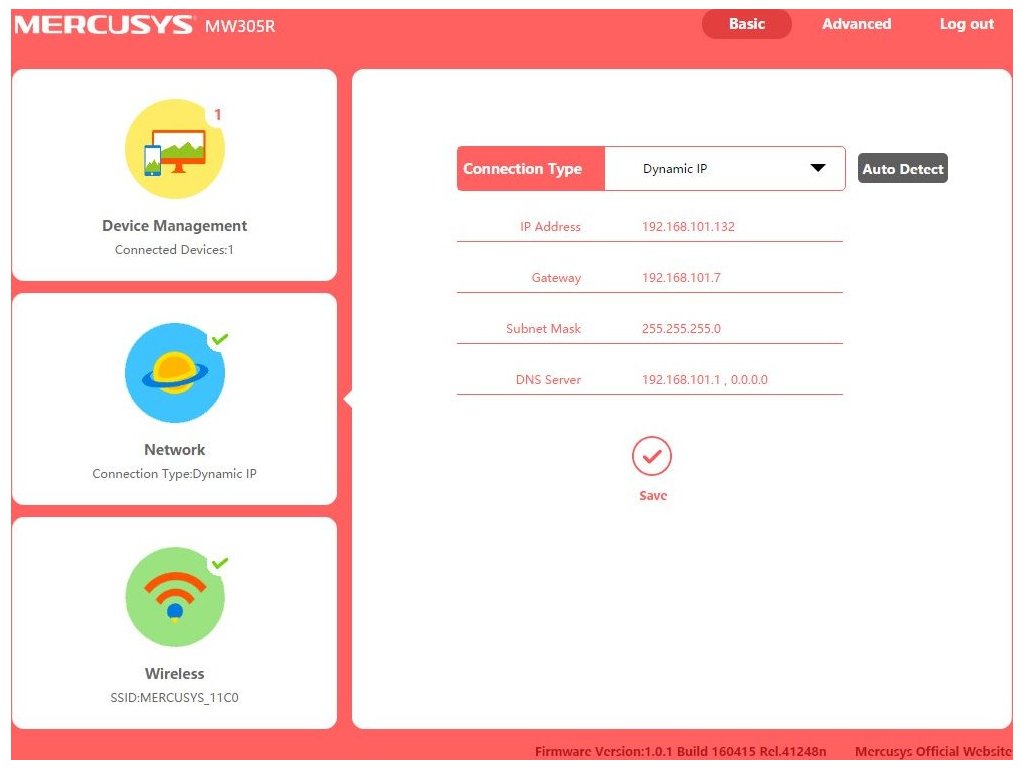Click the Connected Devices:1 text
Viewport: 1024px width, 768px height.
[x=174, y=249]
